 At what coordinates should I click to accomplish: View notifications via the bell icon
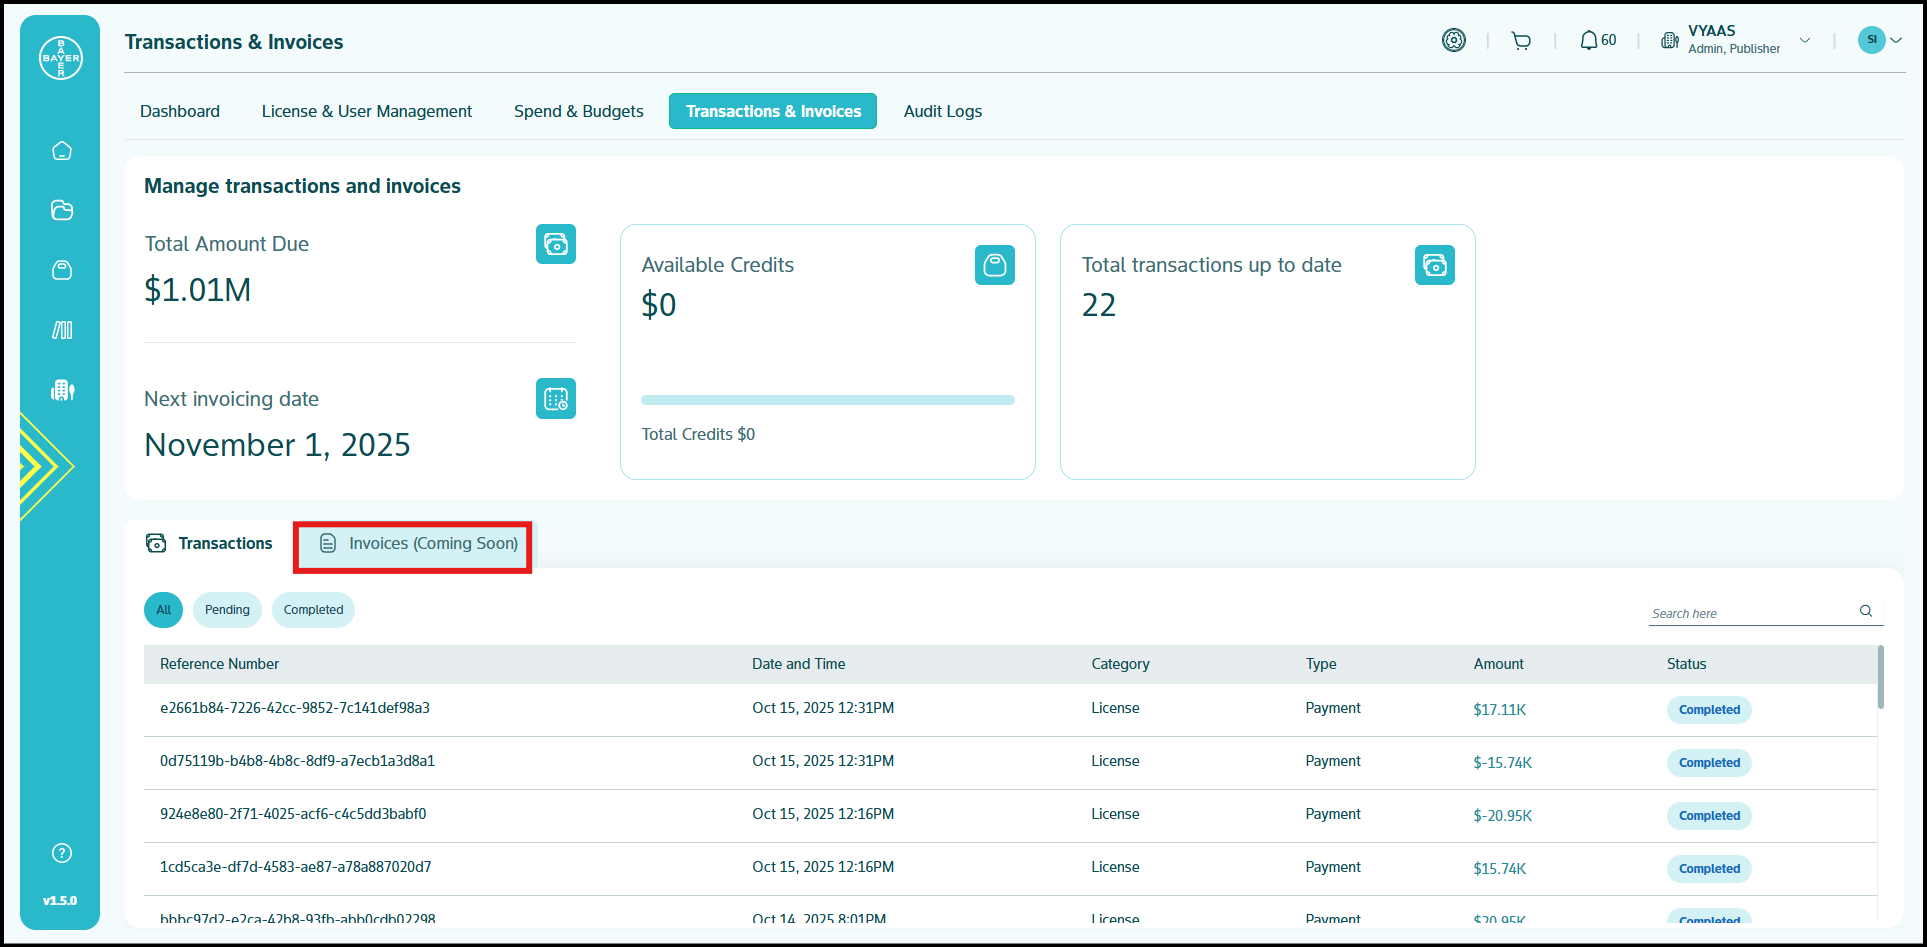[x=1588, y=41]
